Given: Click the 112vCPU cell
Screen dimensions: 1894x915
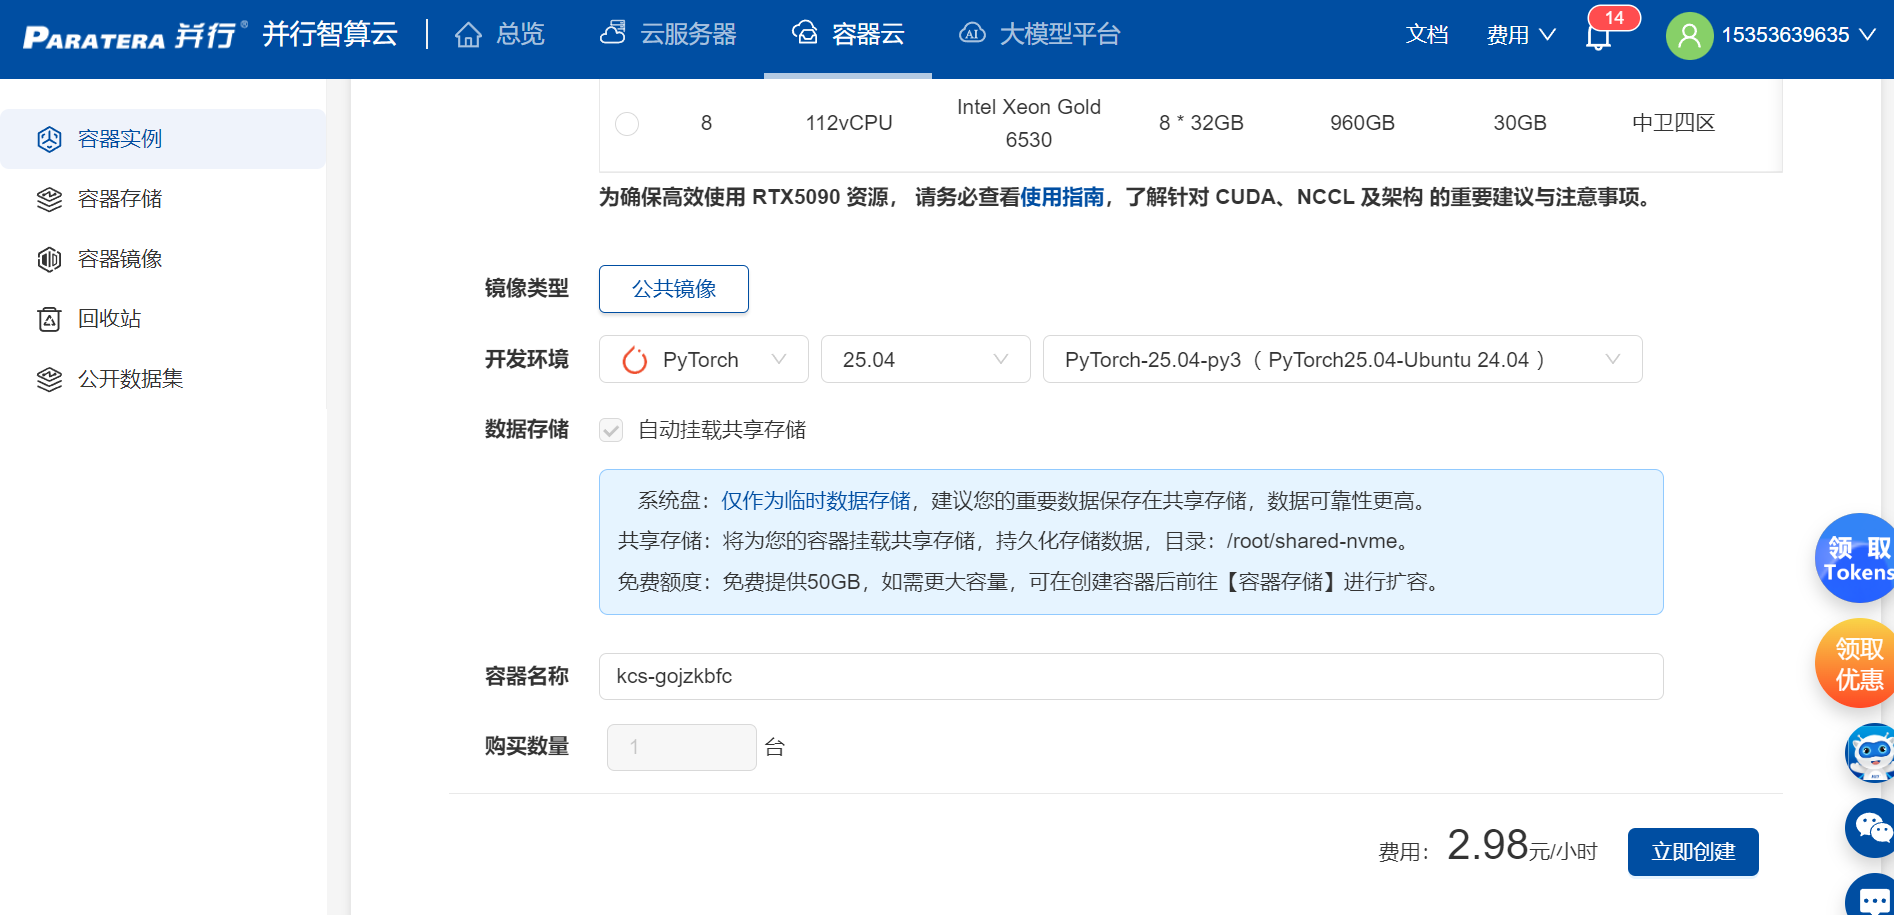Looking at the screenshot, I should point(849,123).
